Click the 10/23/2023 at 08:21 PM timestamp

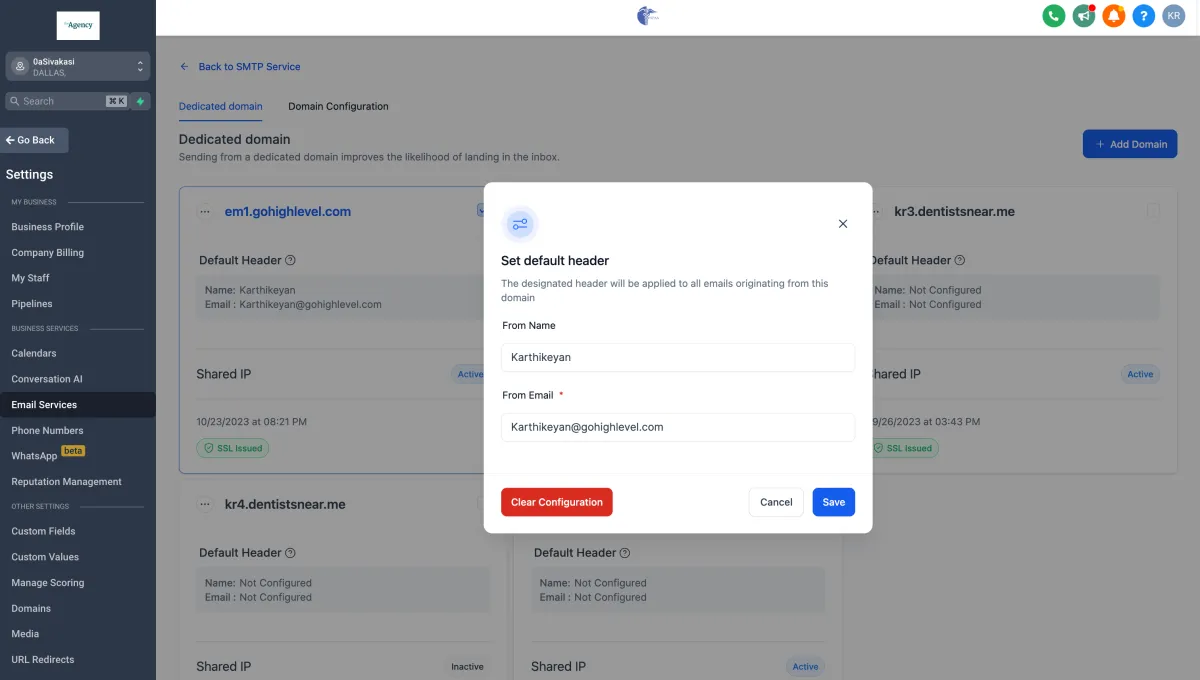click(252, 422)
